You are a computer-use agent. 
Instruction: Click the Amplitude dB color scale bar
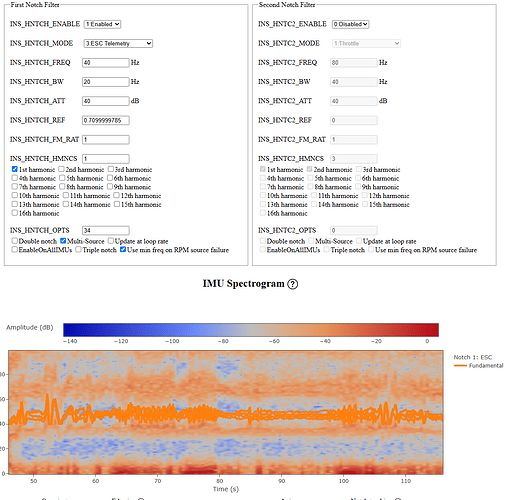pos(251,330)
